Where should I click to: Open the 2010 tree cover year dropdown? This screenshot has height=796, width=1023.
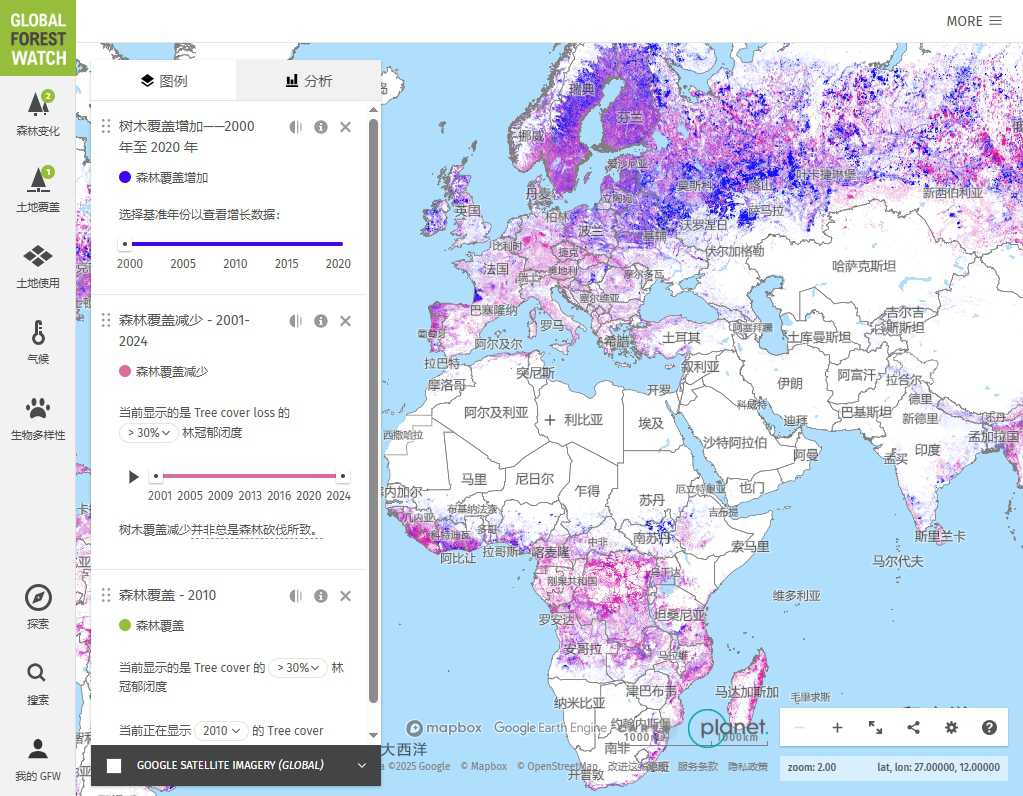pos(222,731)
